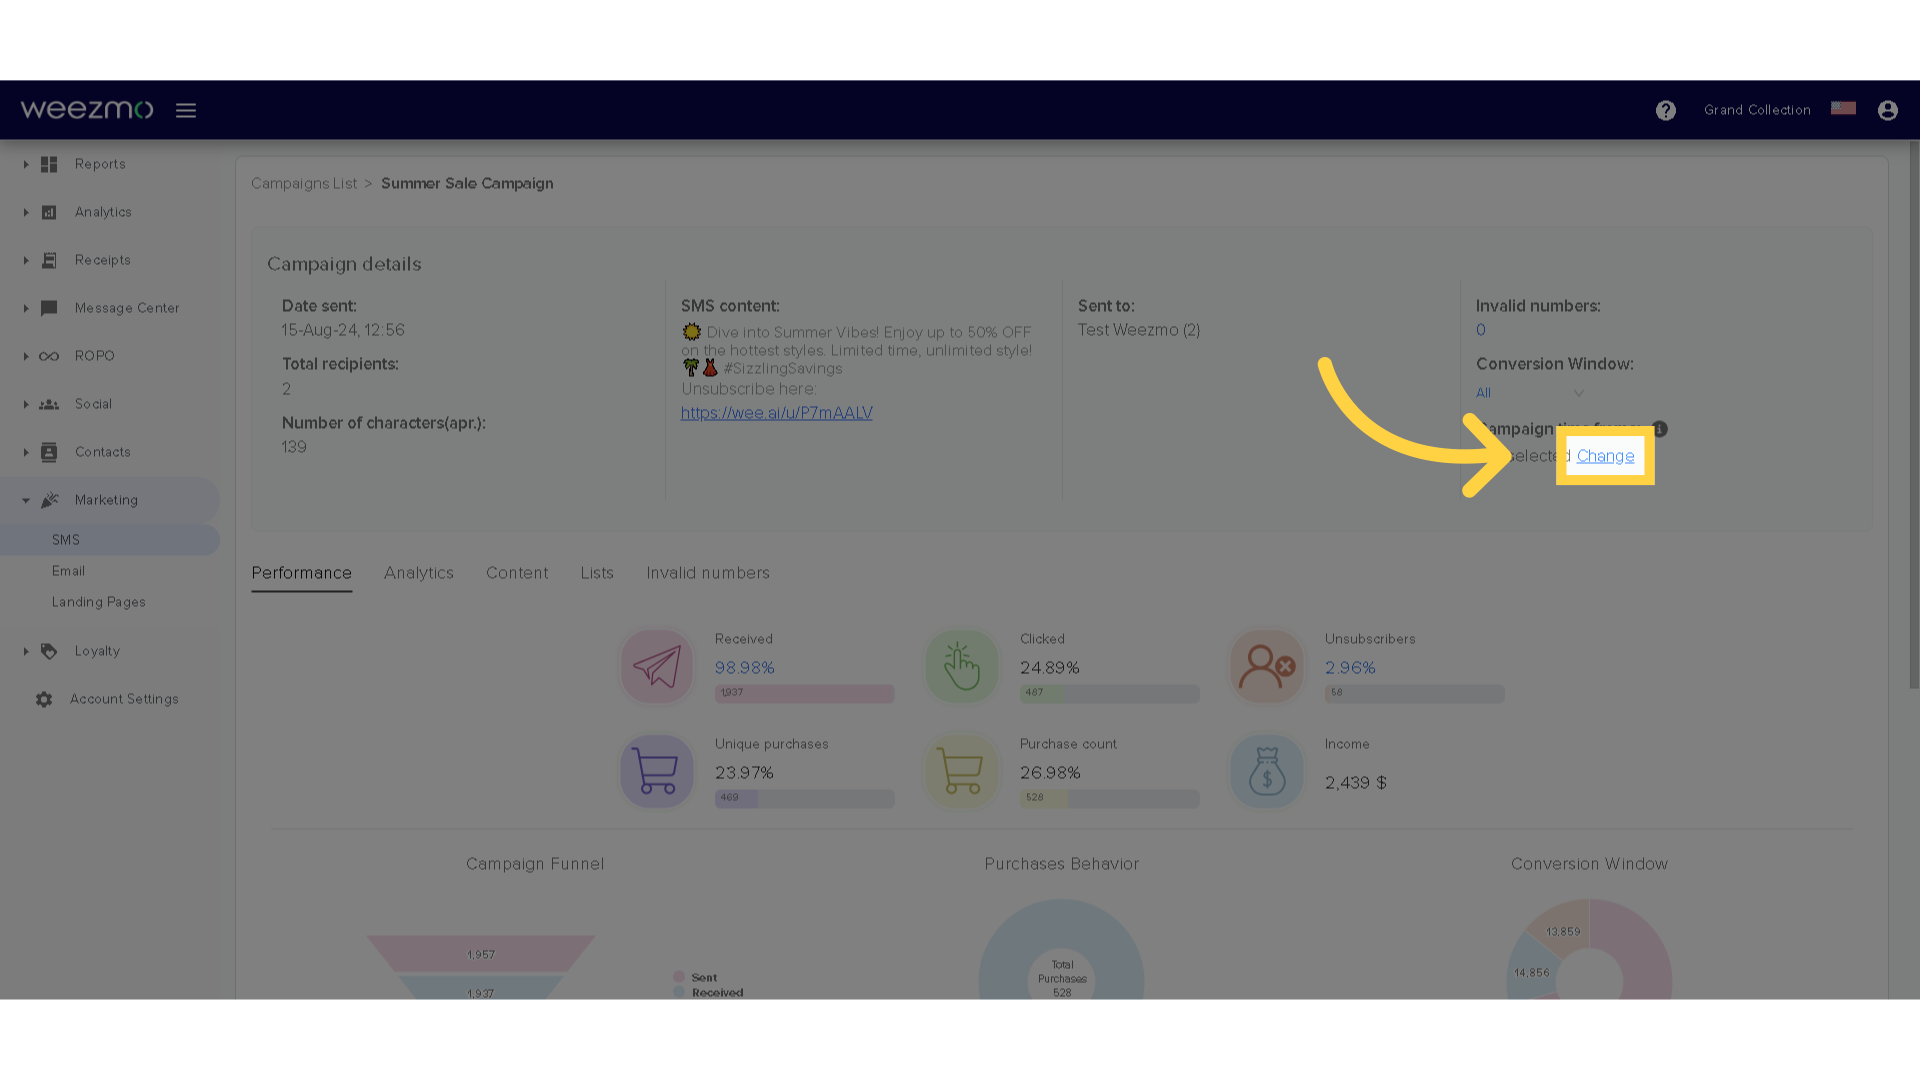Viewport: 1920px width, 1080px height.
Task: Go back to Campaigns List breadcrumb
Action: [x=304, y=184]
